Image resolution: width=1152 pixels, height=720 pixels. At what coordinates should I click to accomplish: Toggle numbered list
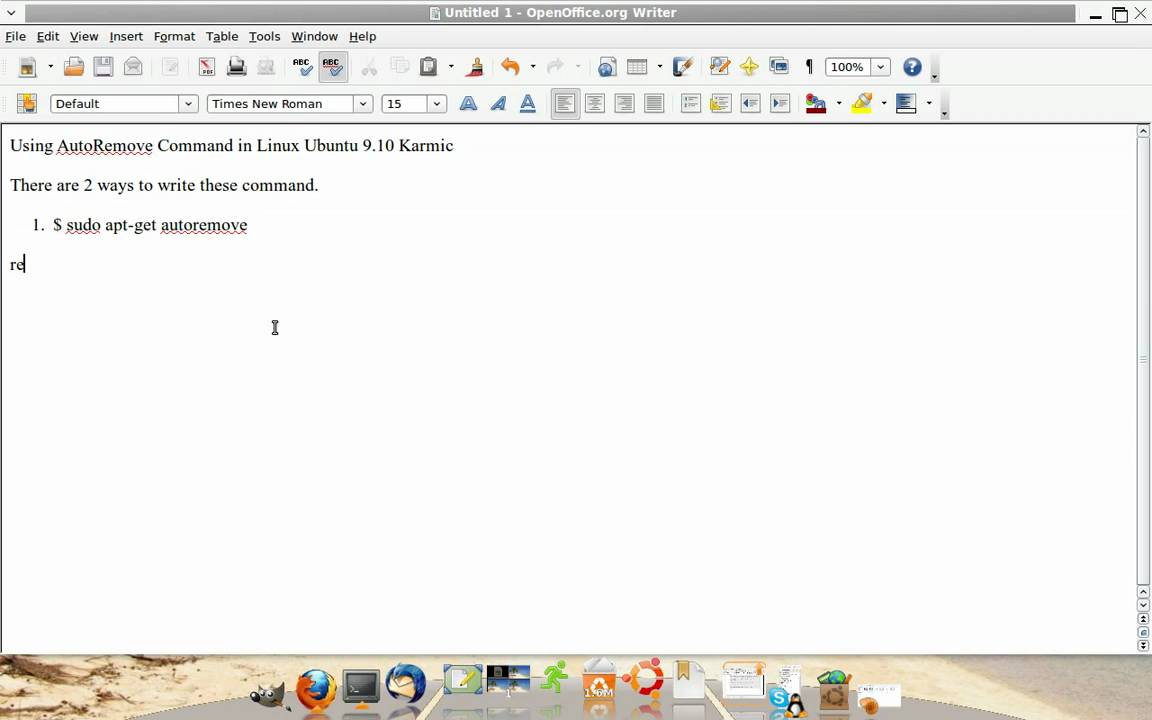point(691,104)
